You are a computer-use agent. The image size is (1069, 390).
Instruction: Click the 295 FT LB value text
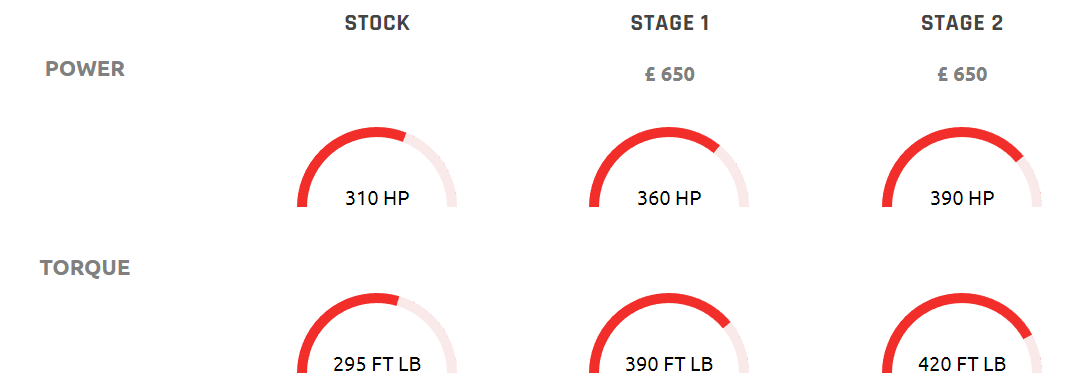[x=377, y=364]
